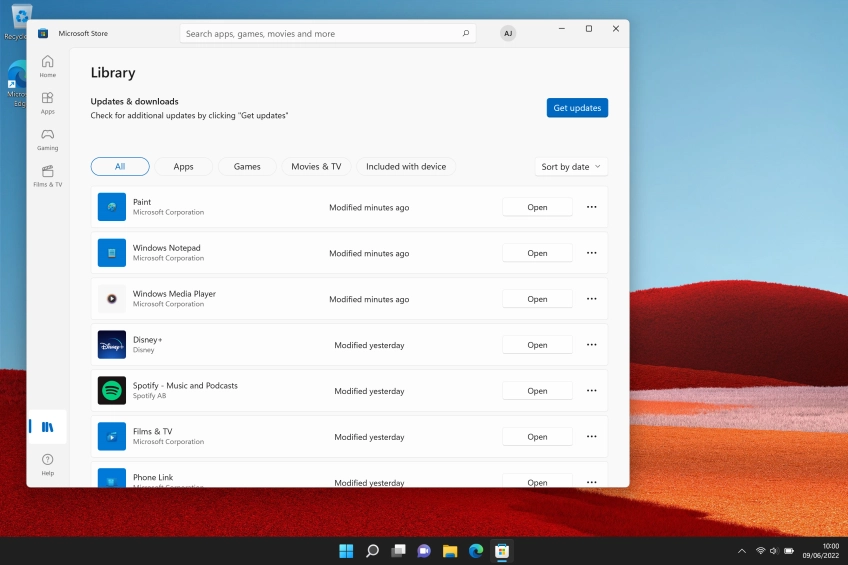This screenshot has height=565, width=848.
Task: Open Windows Start menu on taskbar
Action: [346, 551]
